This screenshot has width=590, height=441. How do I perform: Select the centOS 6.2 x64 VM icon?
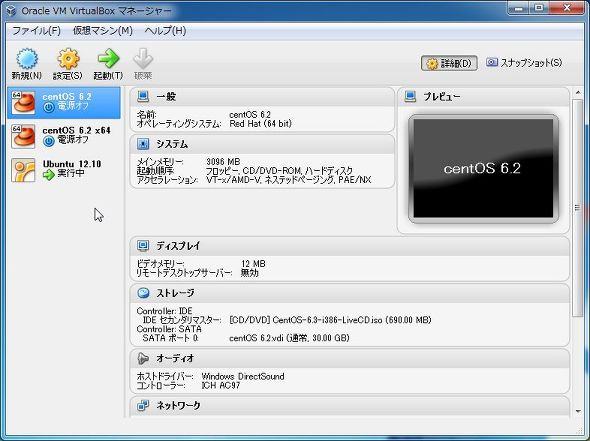23,136
